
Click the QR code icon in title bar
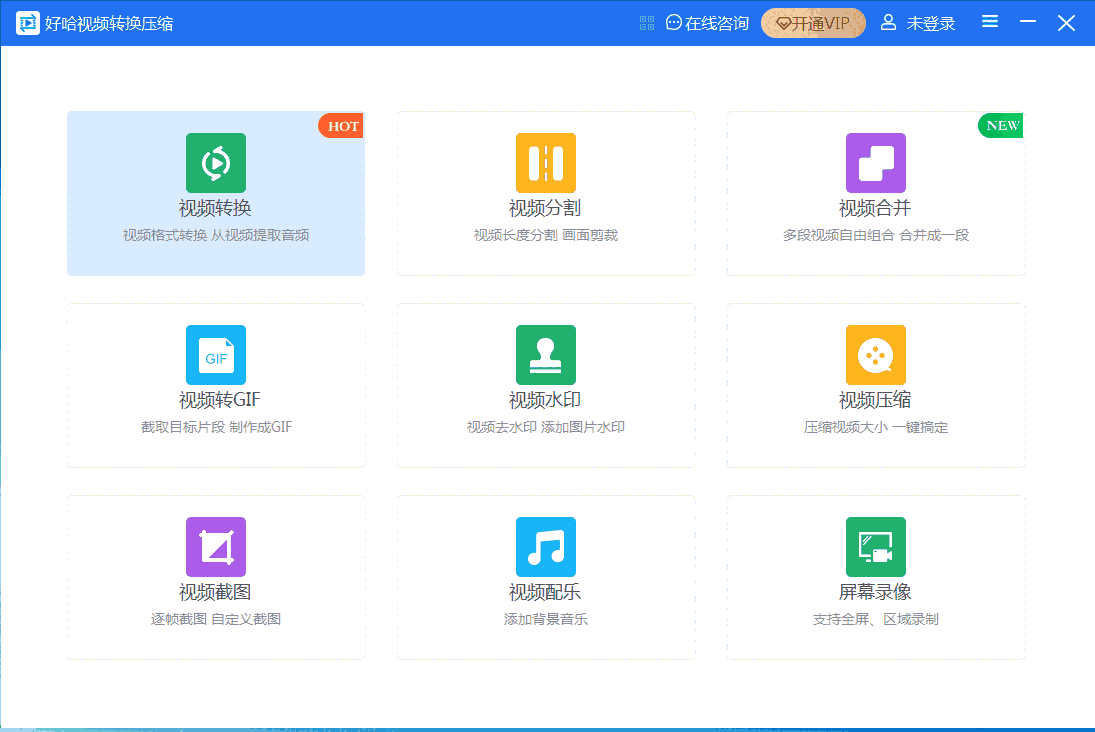click(x=647, y=23)
